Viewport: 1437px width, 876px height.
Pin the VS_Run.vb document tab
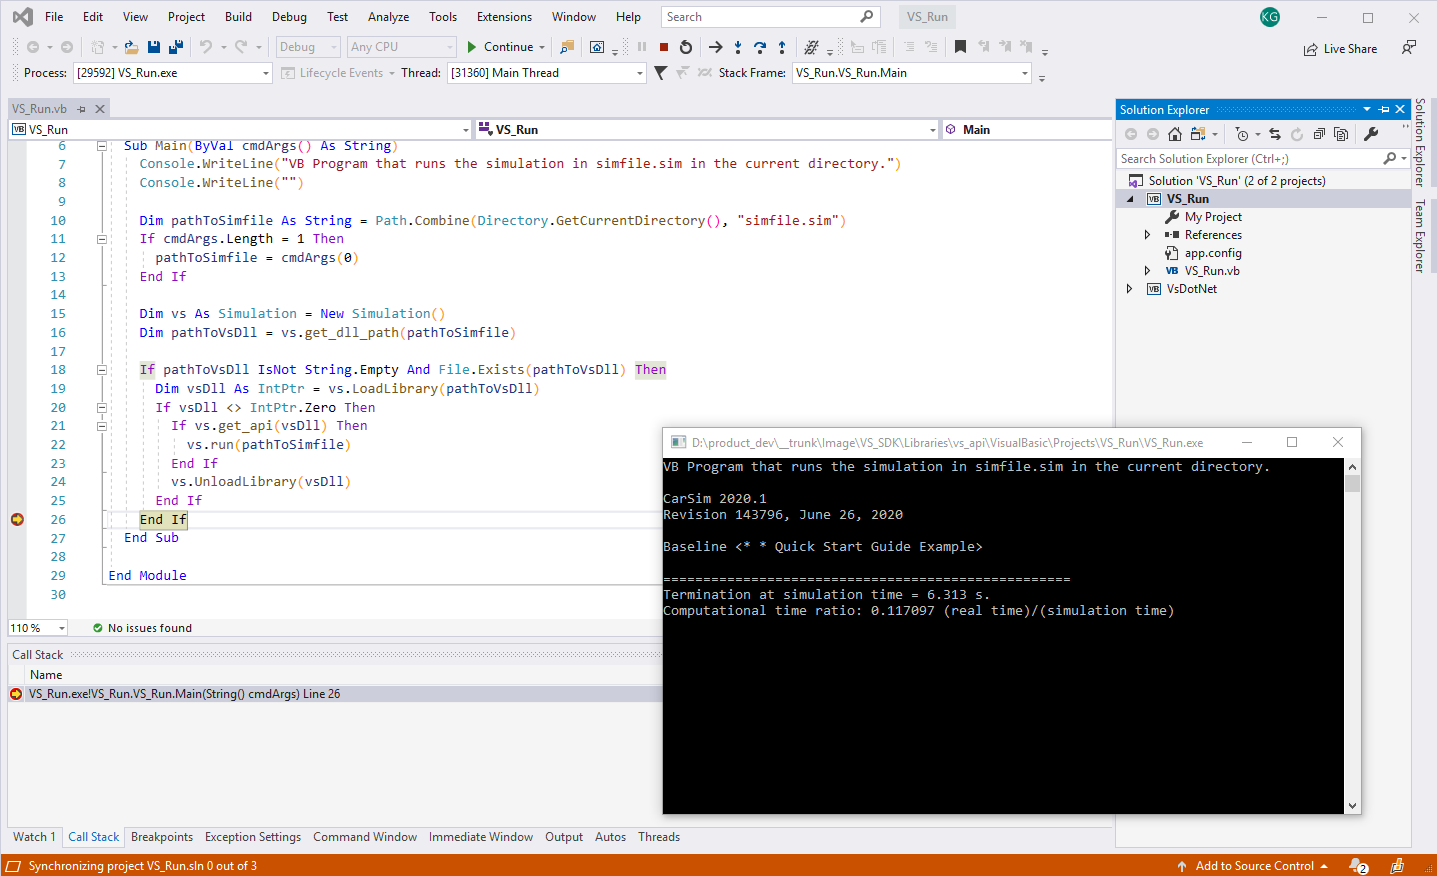(82, 109)
